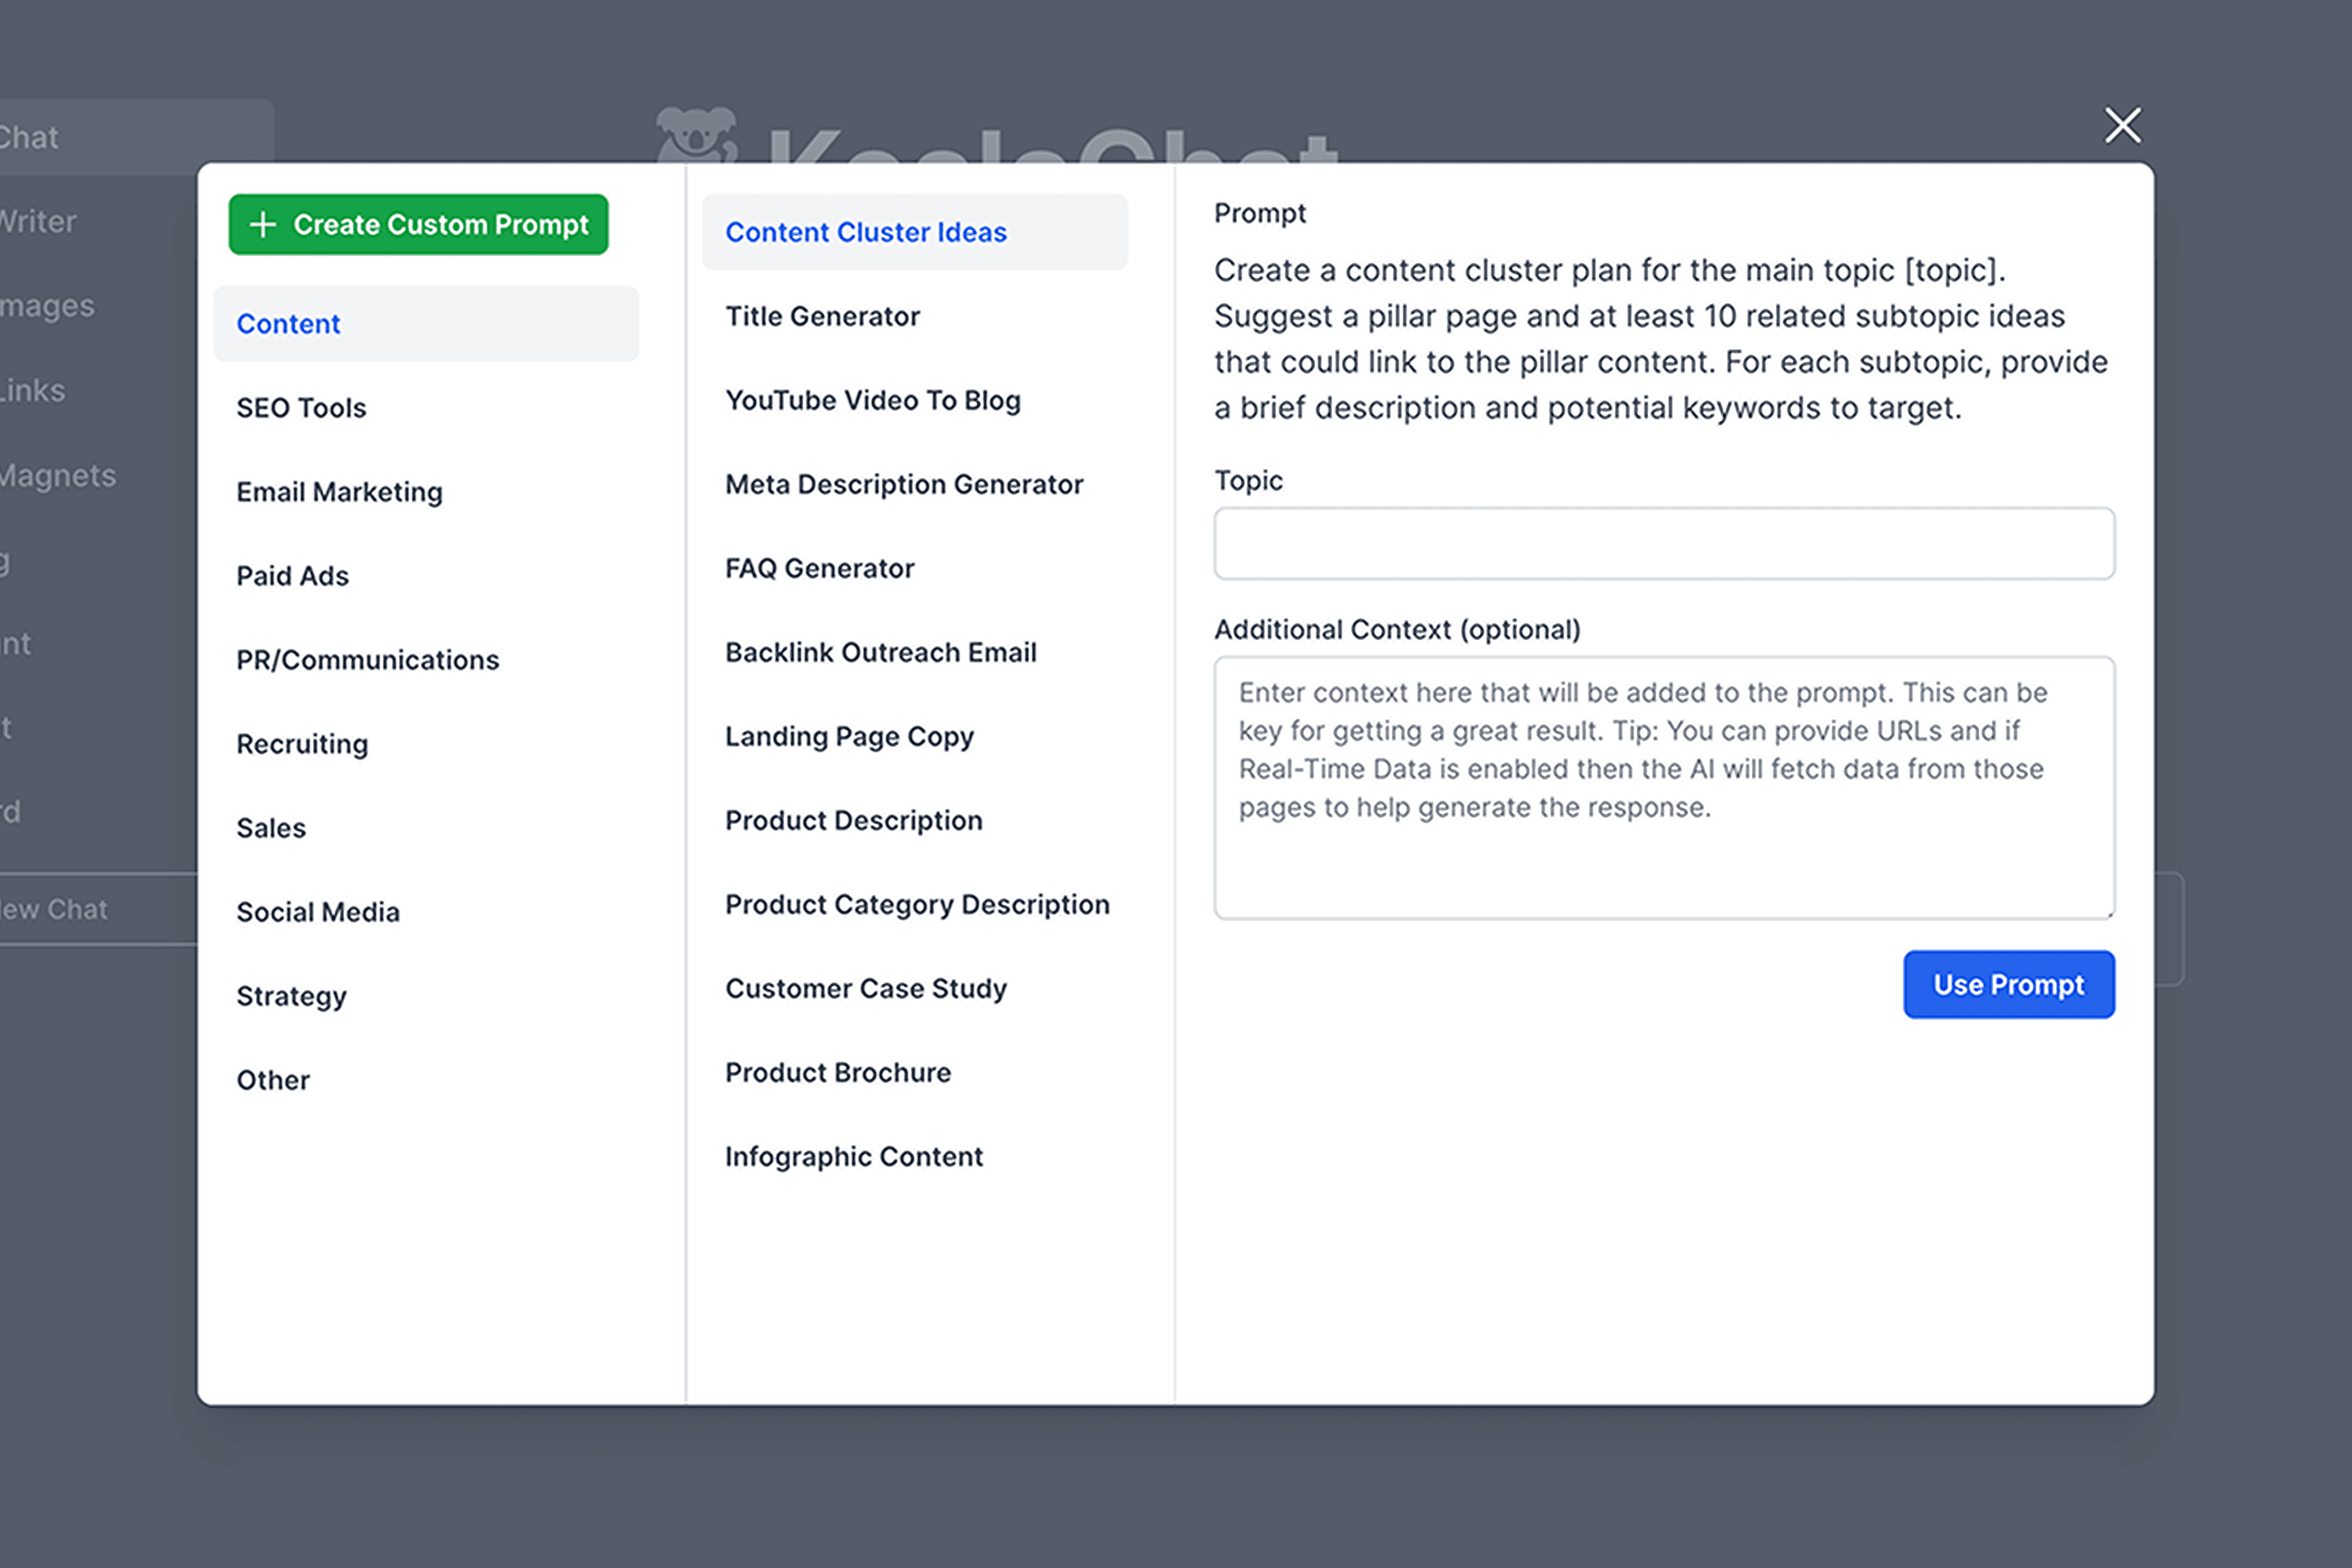Select PR/Communications in the category list
The image size is (2352, 1568).
(x=367, y=660)
